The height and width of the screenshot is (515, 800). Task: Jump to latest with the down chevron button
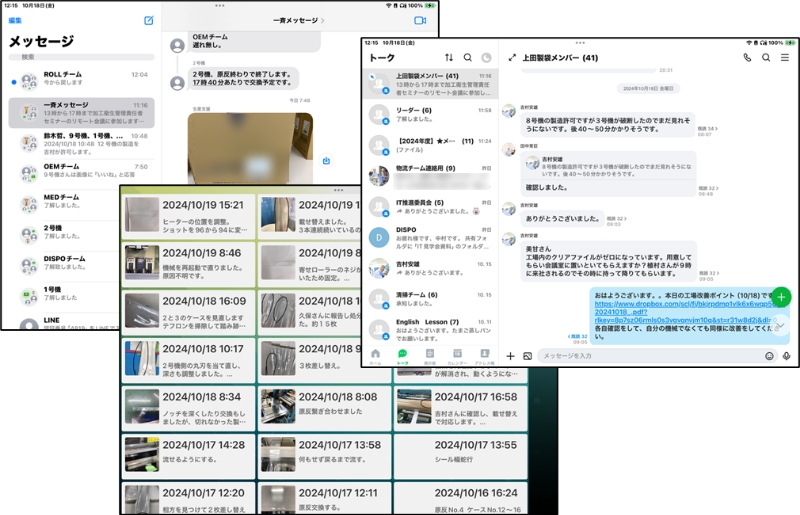[780, 326]
